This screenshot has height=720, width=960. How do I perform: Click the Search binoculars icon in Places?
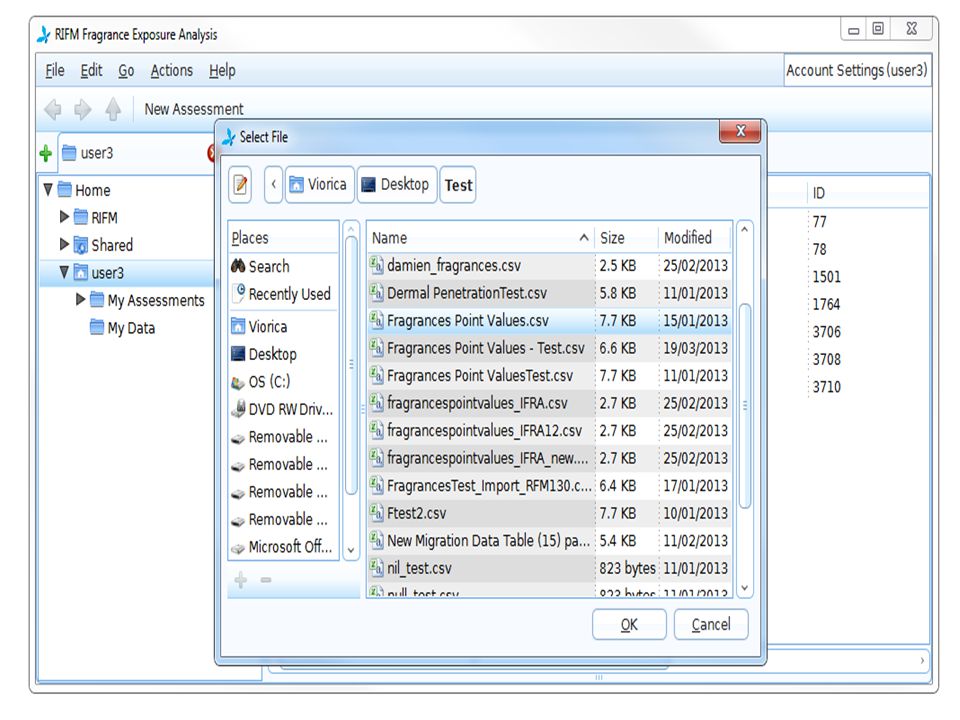point(238,266)
